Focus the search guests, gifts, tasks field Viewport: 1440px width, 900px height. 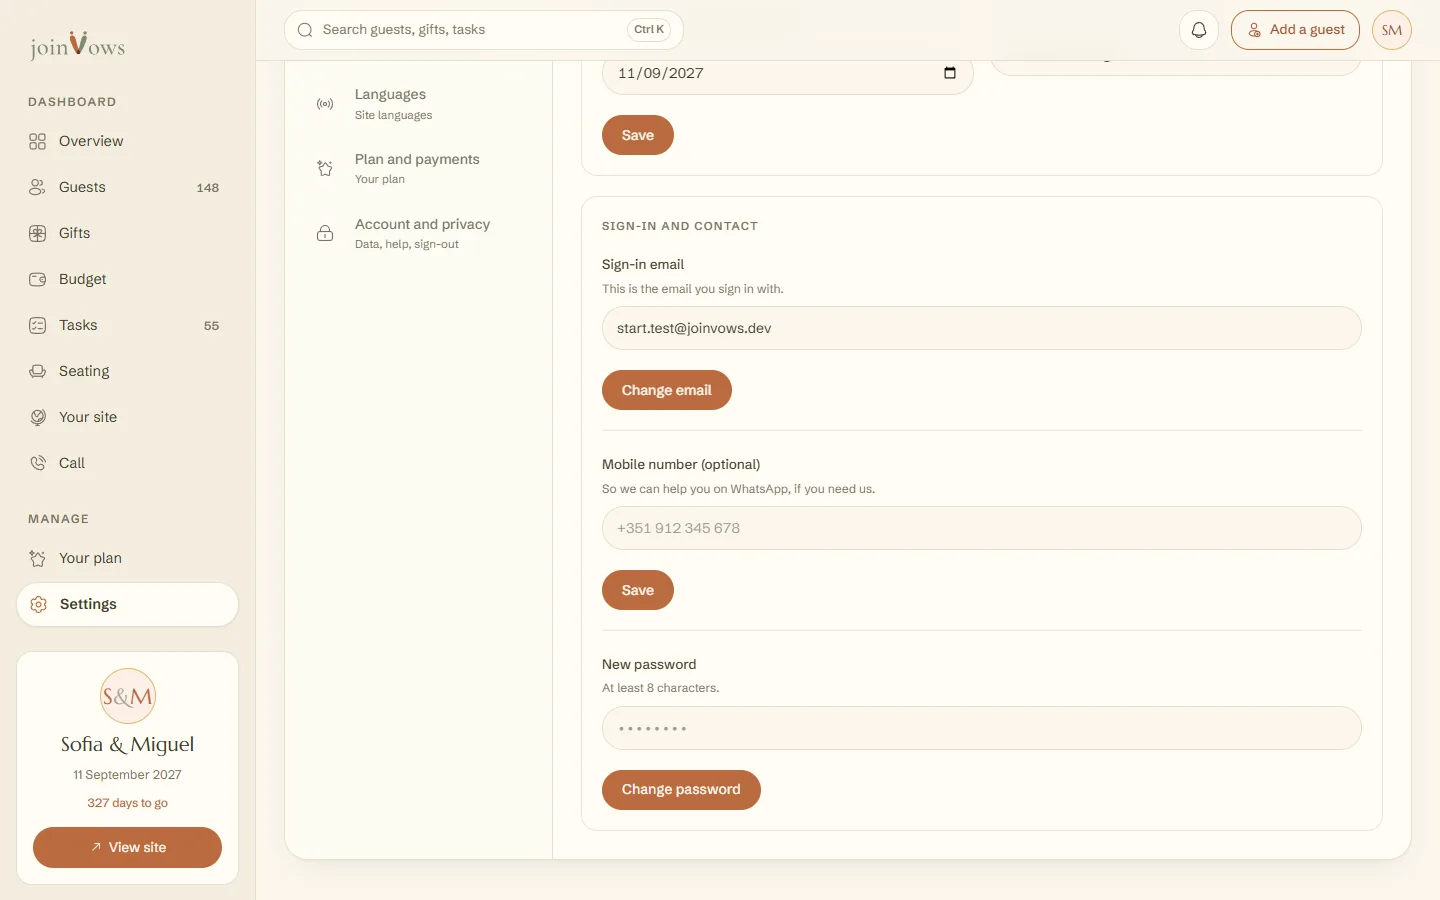484,30
